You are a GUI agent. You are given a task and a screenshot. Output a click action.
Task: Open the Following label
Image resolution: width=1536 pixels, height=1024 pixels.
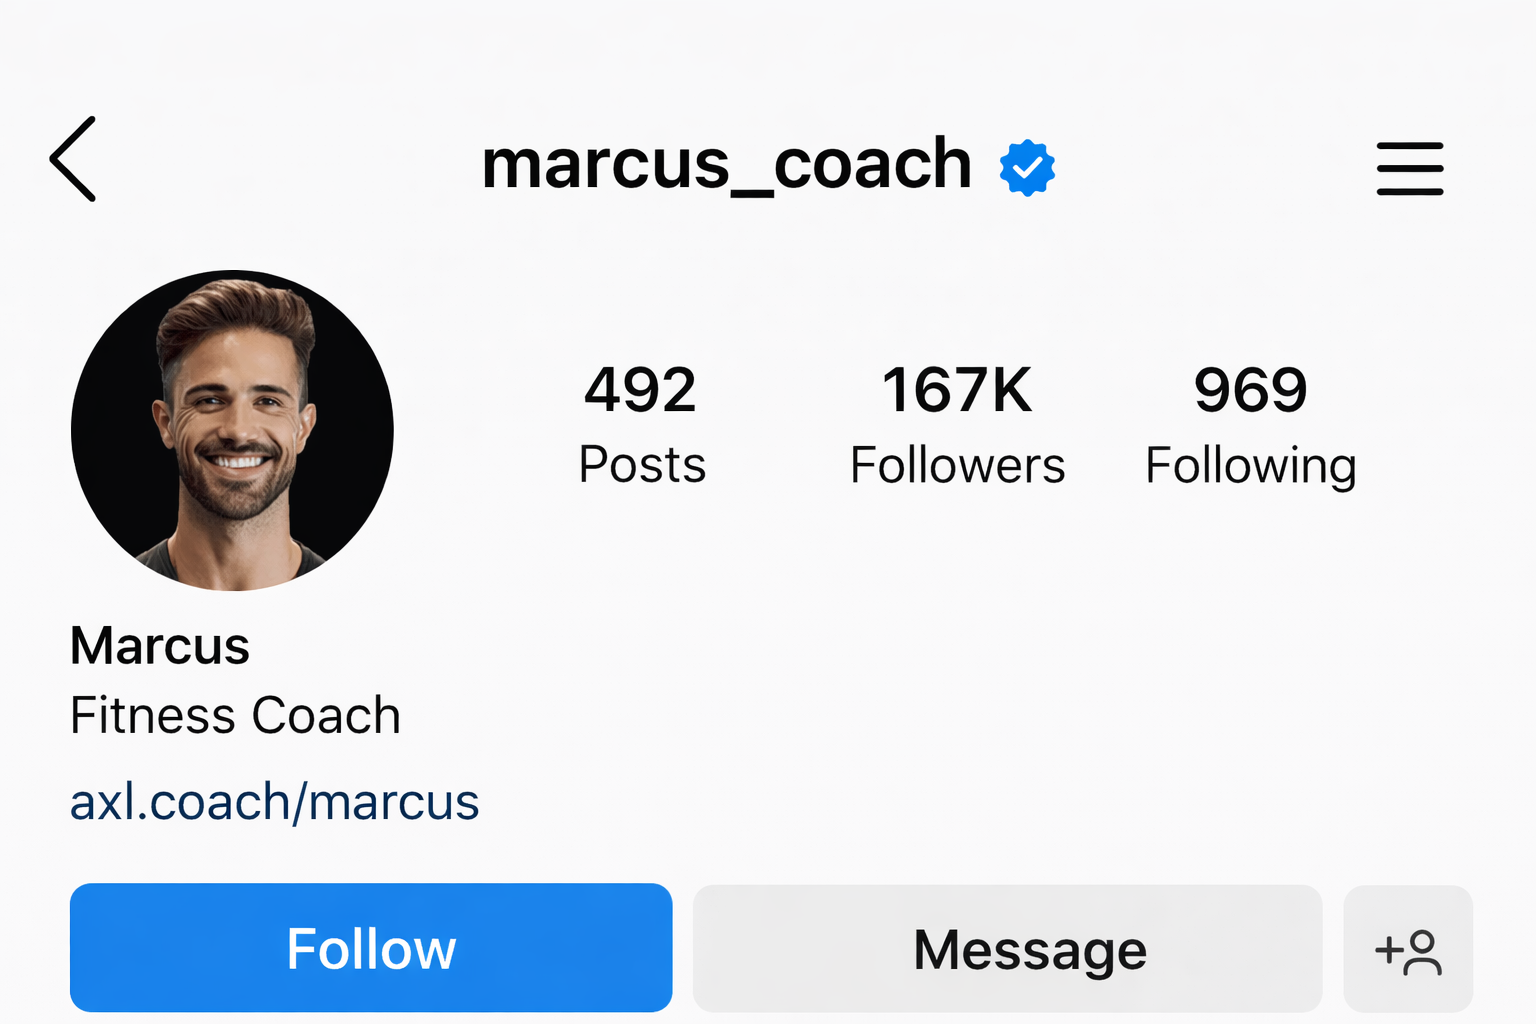coord(1250,467)
